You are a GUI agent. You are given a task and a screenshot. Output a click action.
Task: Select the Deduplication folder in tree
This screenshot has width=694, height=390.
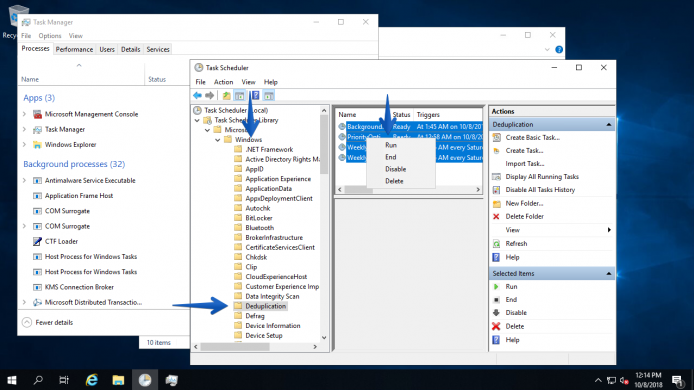click(266, 306)
